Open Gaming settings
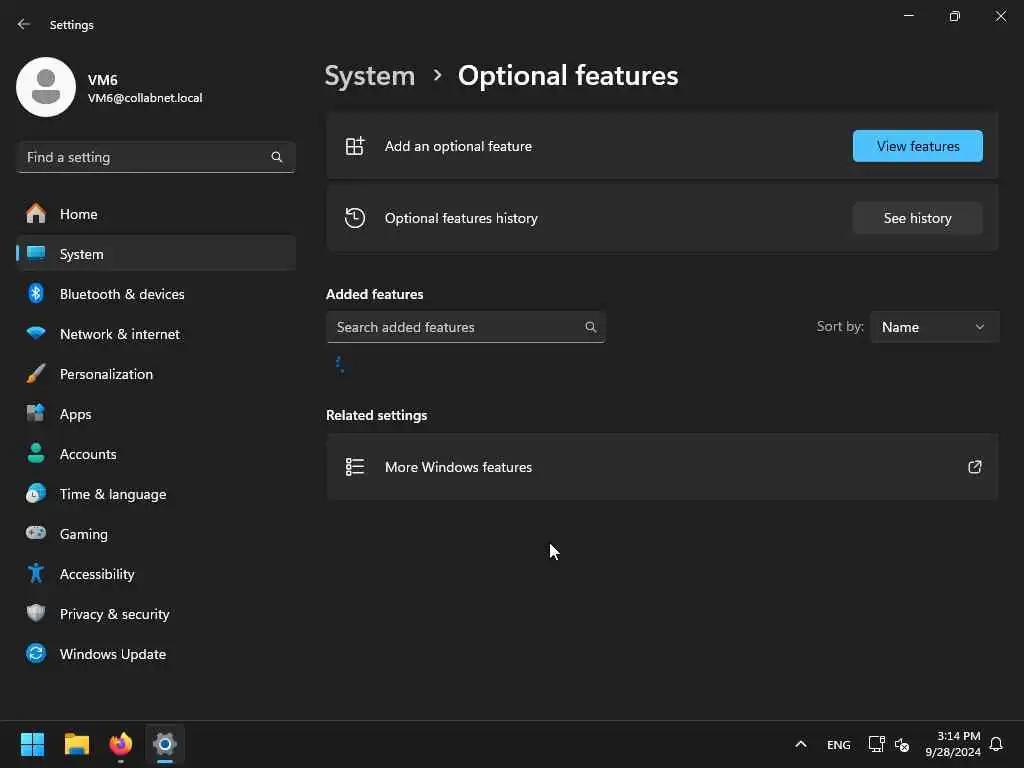1024x768 pixels. 155,534
